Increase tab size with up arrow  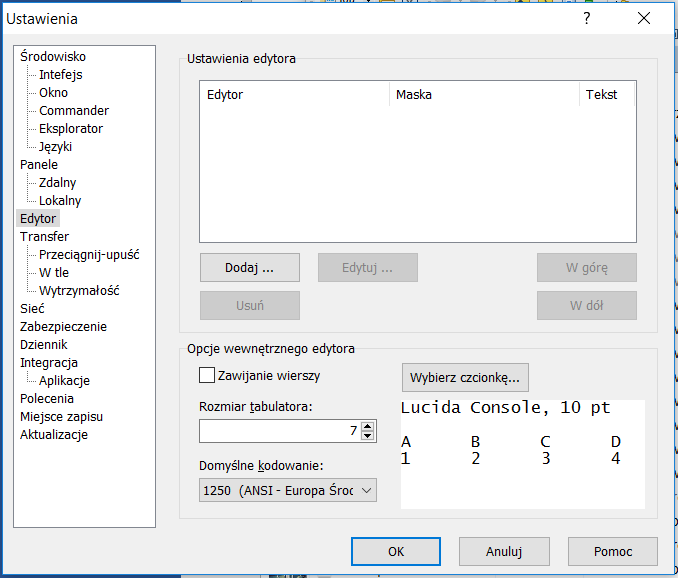[x=367, y=426]
